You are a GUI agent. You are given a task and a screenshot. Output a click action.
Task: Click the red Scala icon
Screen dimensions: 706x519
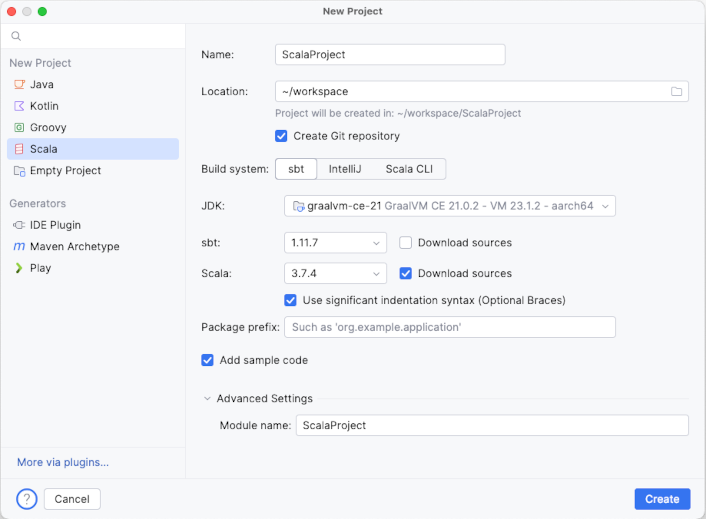tap(19, 149)
